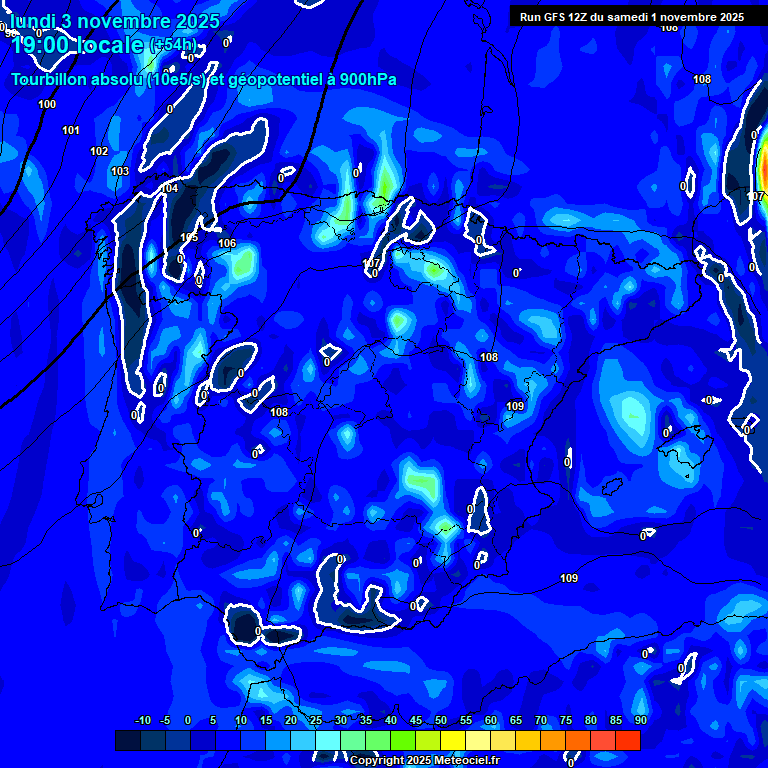The height and width of the screenshot is (768, 768).
Task: Click the red swatch at the scale's end
Action: click(x=627, y=740)
